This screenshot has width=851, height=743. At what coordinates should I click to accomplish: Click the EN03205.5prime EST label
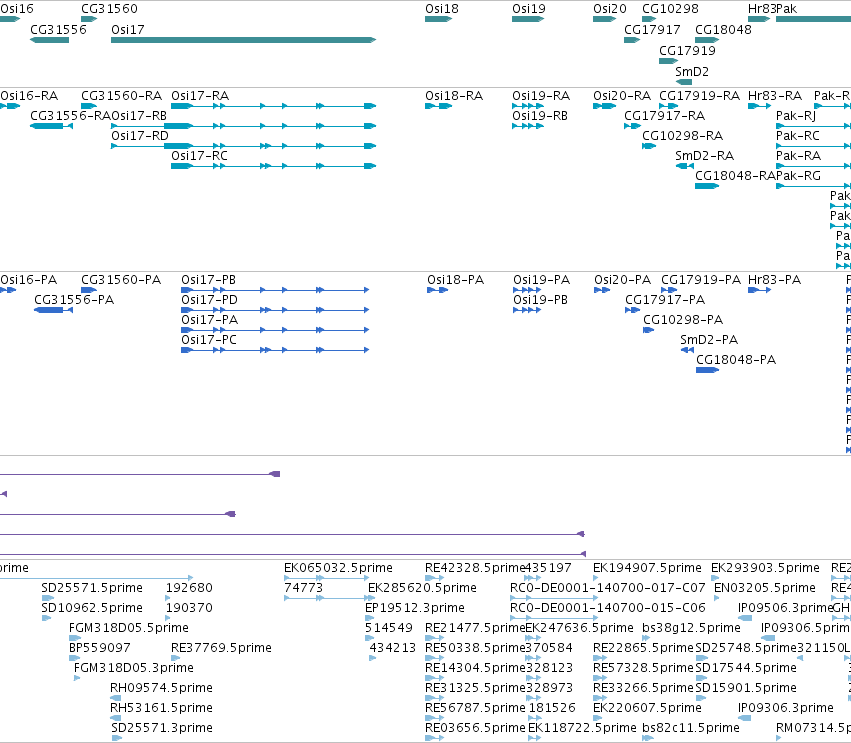coord(765,588)
